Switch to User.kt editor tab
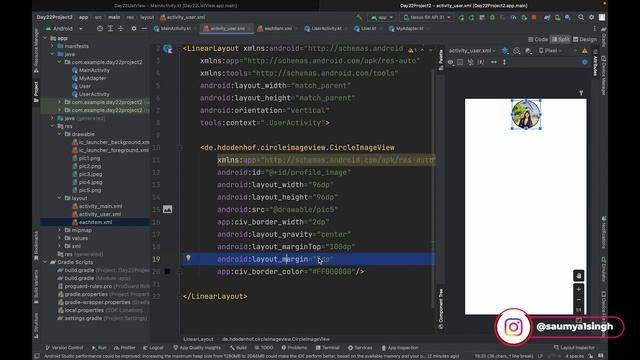The image size is (640, 360). pos(368,29)
